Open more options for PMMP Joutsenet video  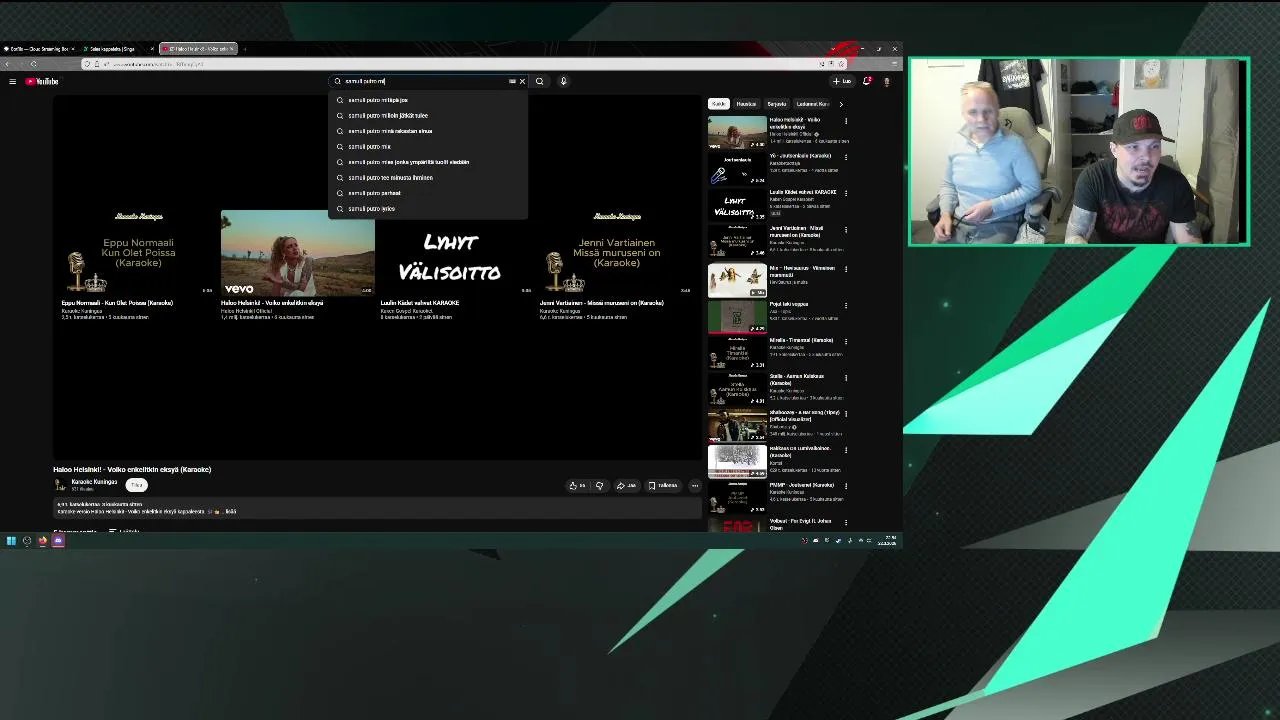click(846, 486)
